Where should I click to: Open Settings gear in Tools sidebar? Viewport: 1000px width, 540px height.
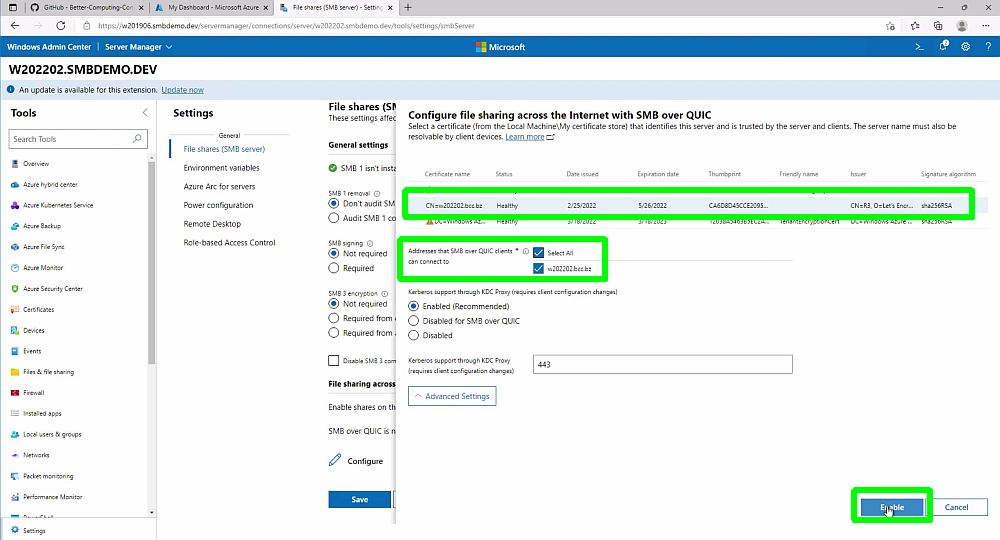(15, 530)
